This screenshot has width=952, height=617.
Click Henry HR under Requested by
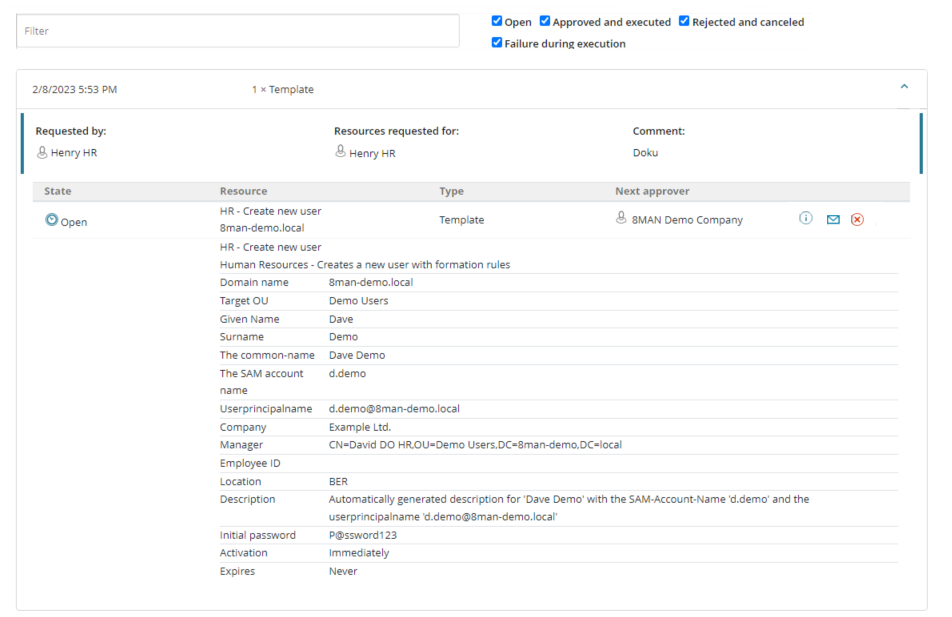click(x=74, y=153)
